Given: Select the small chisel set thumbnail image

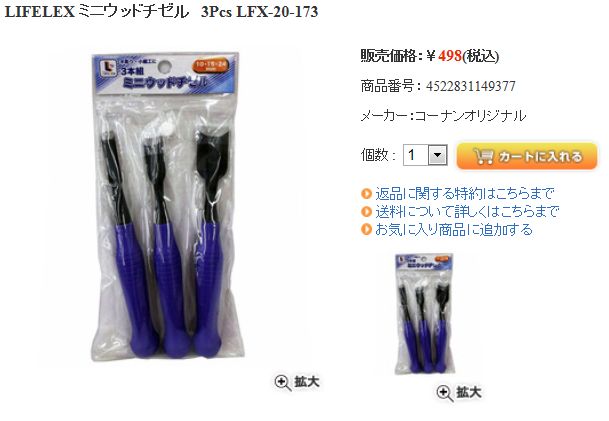Looking at the screenshot, I should click(x=424, y=314).
